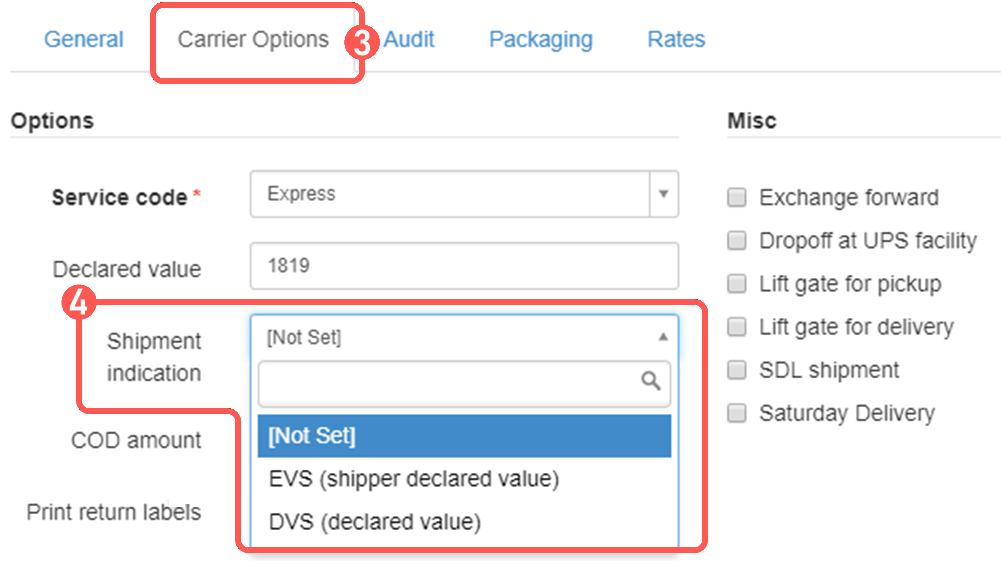Screen dimensions: 1001x561
Task: Click the Print return labels label
Action: click(114, 512)
